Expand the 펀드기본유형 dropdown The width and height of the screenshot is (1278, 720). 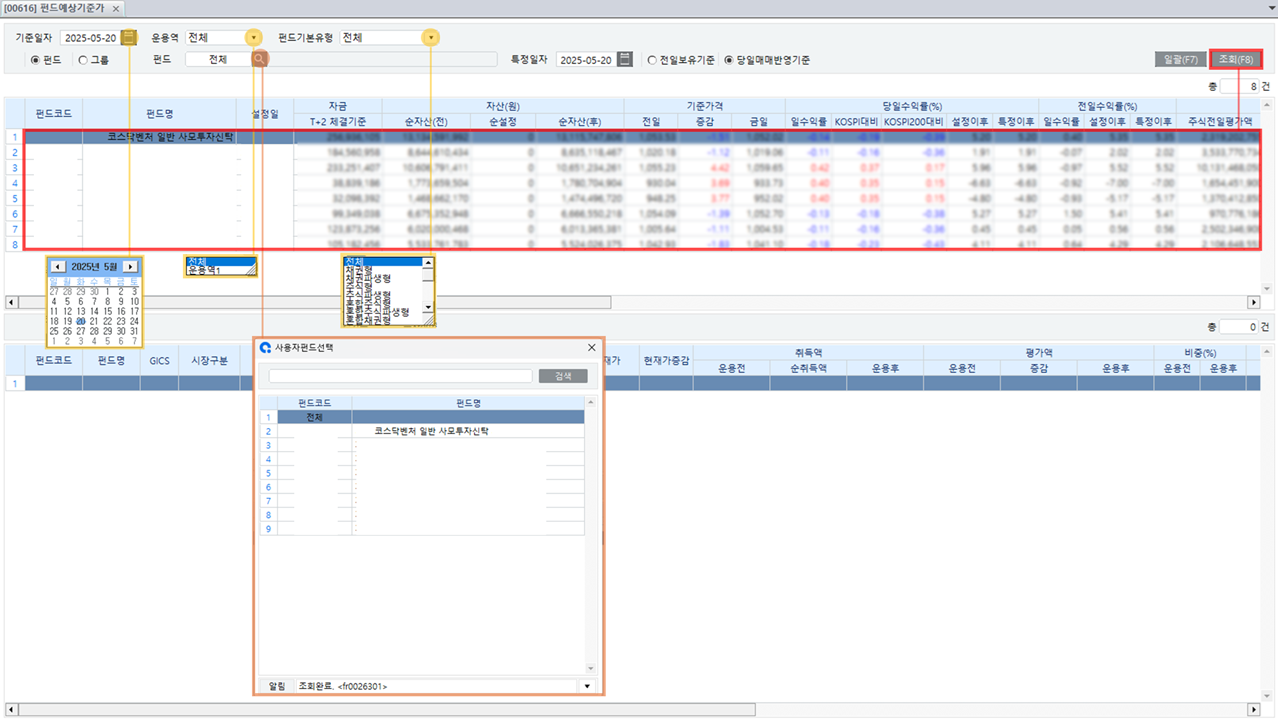point(431,38)
